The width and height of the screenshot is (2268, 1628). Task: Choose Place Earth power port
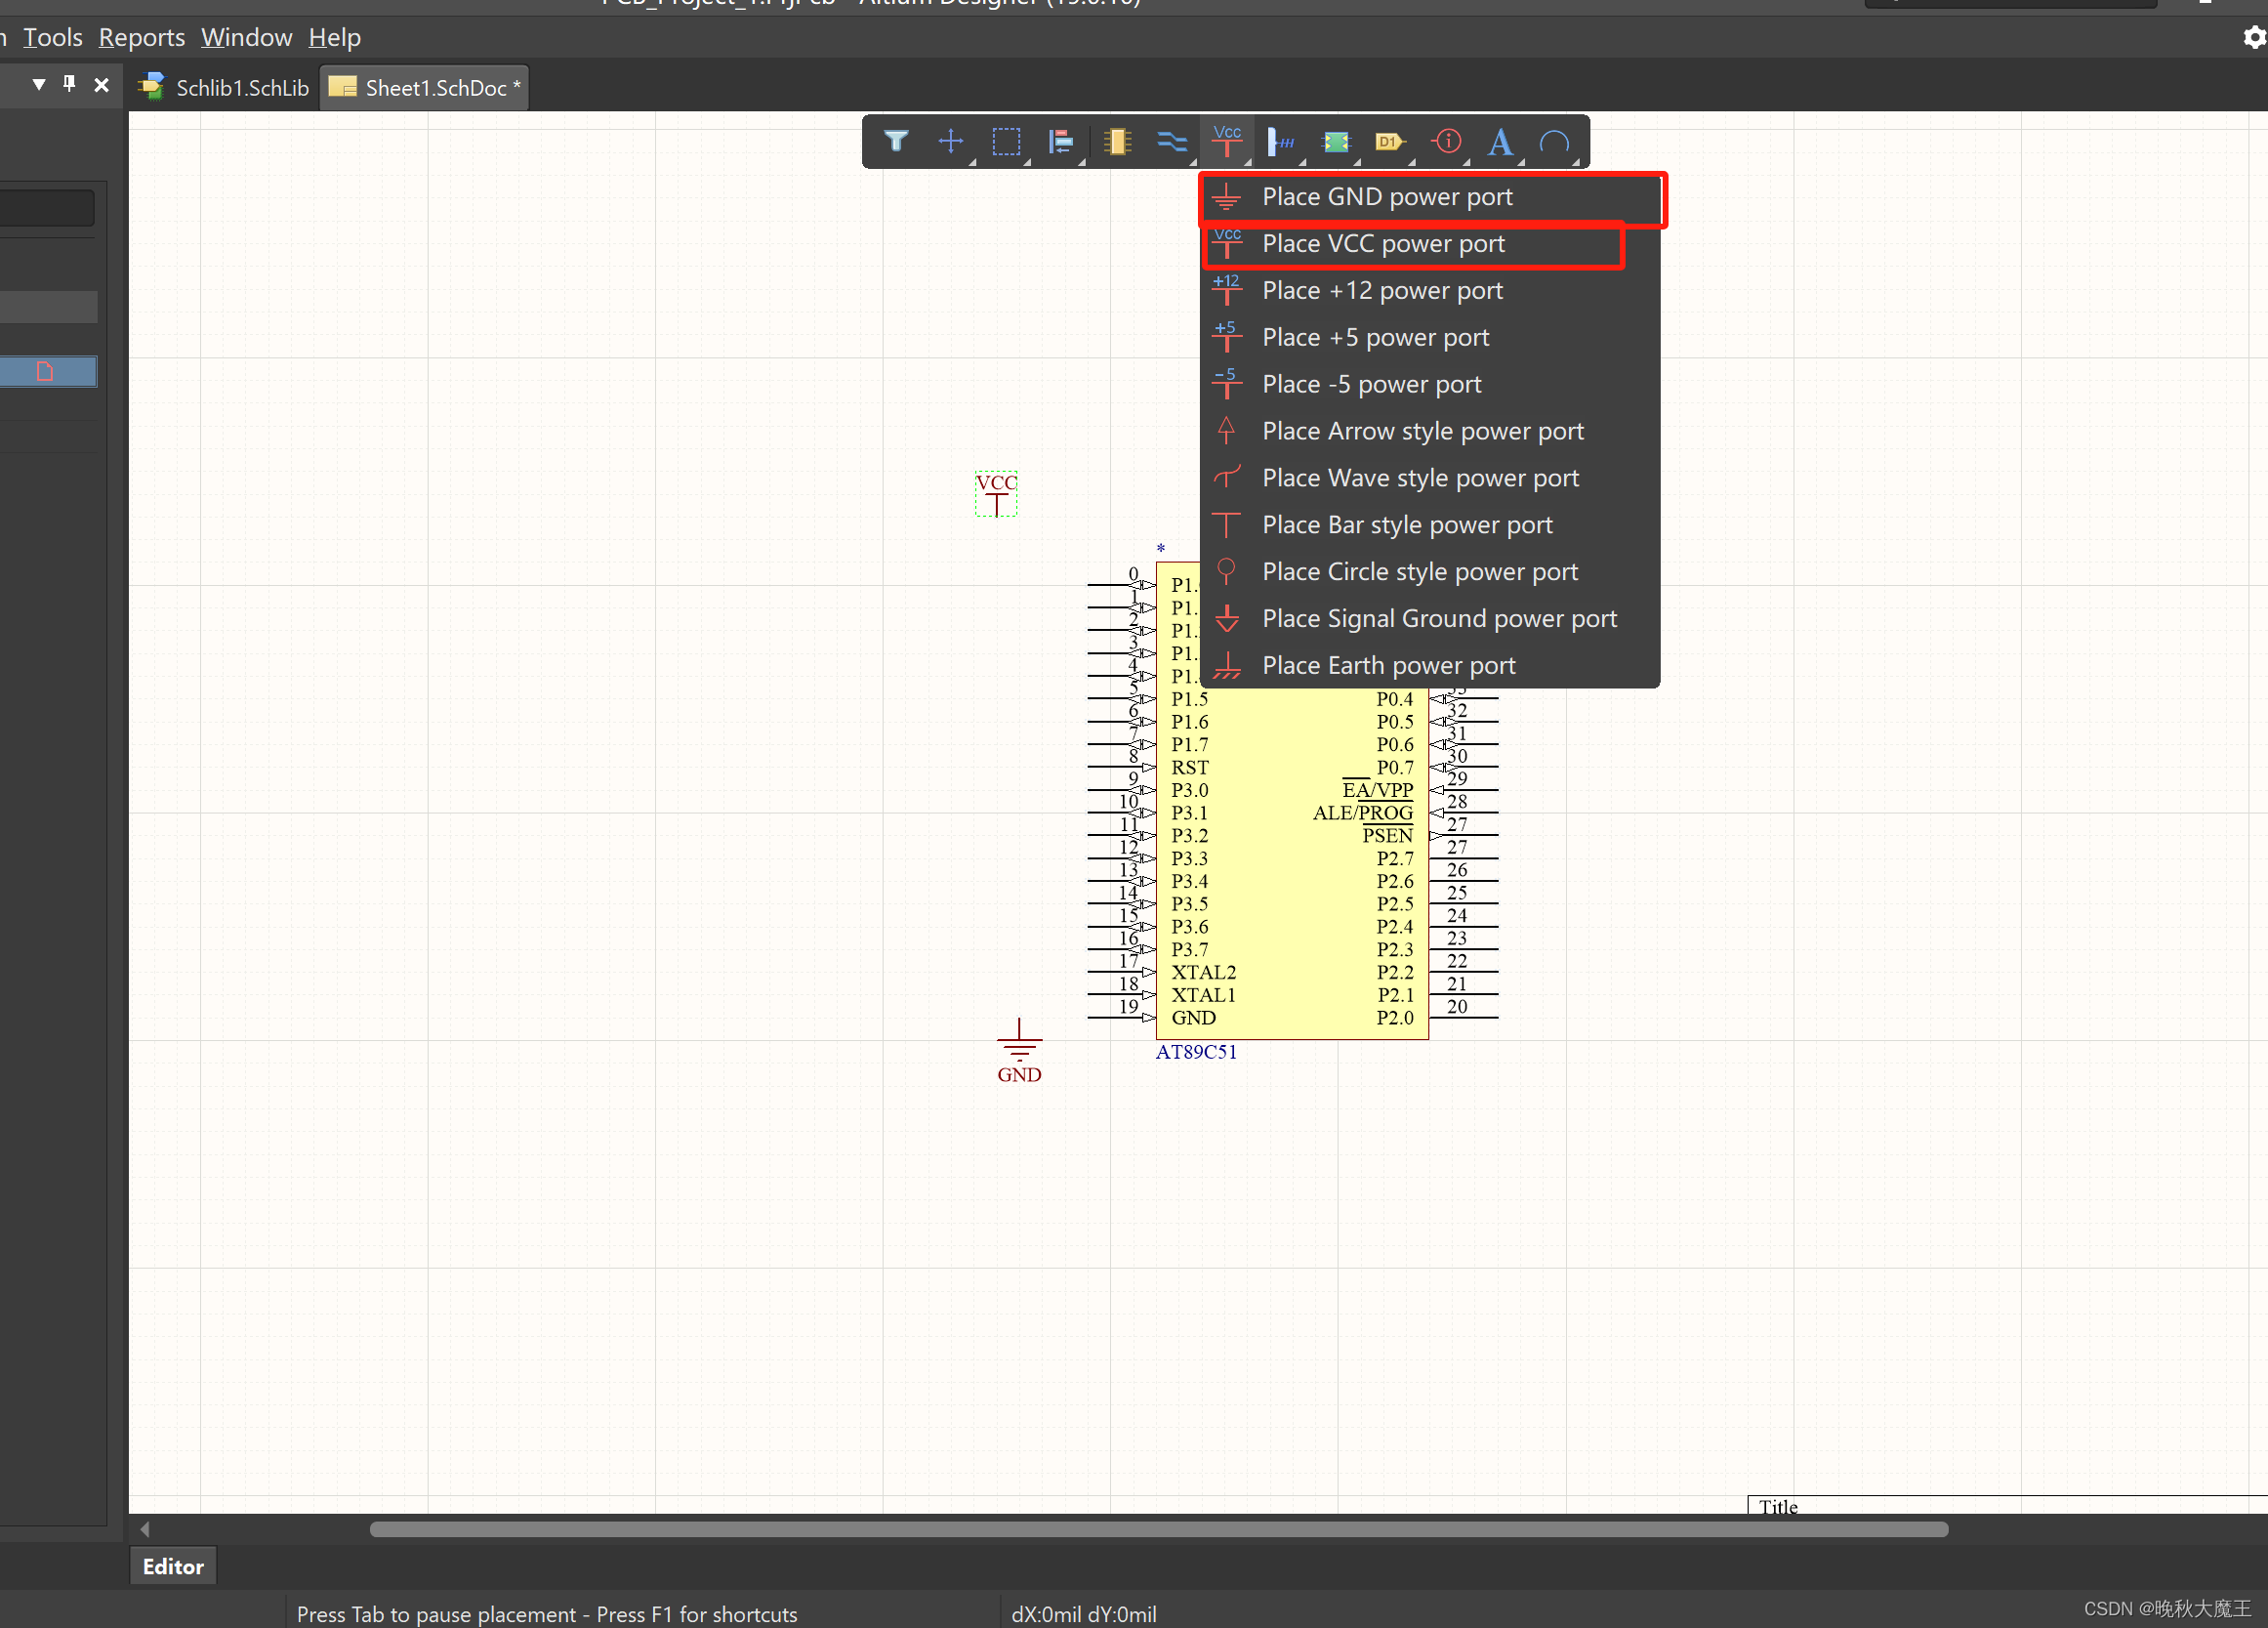1388,665
